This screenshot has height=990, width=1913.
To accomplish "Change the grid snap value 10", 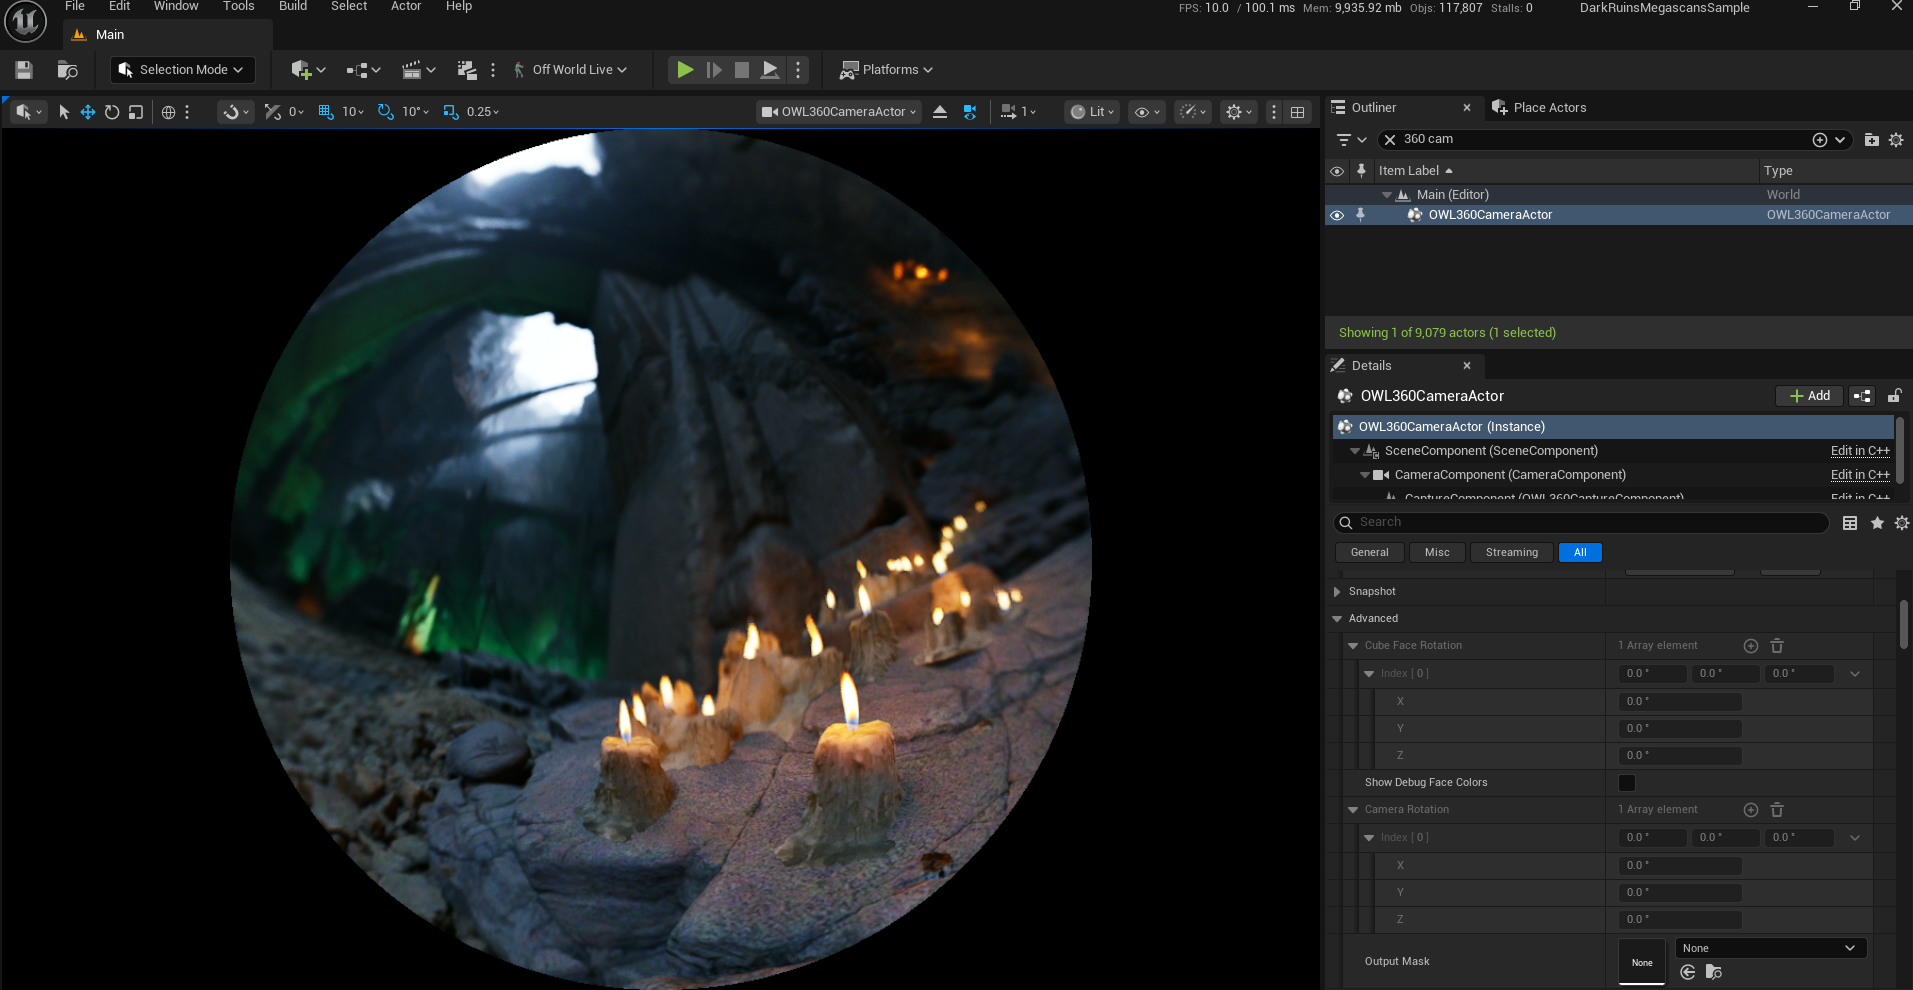I will pyautogui.click(x=353, y=112).
